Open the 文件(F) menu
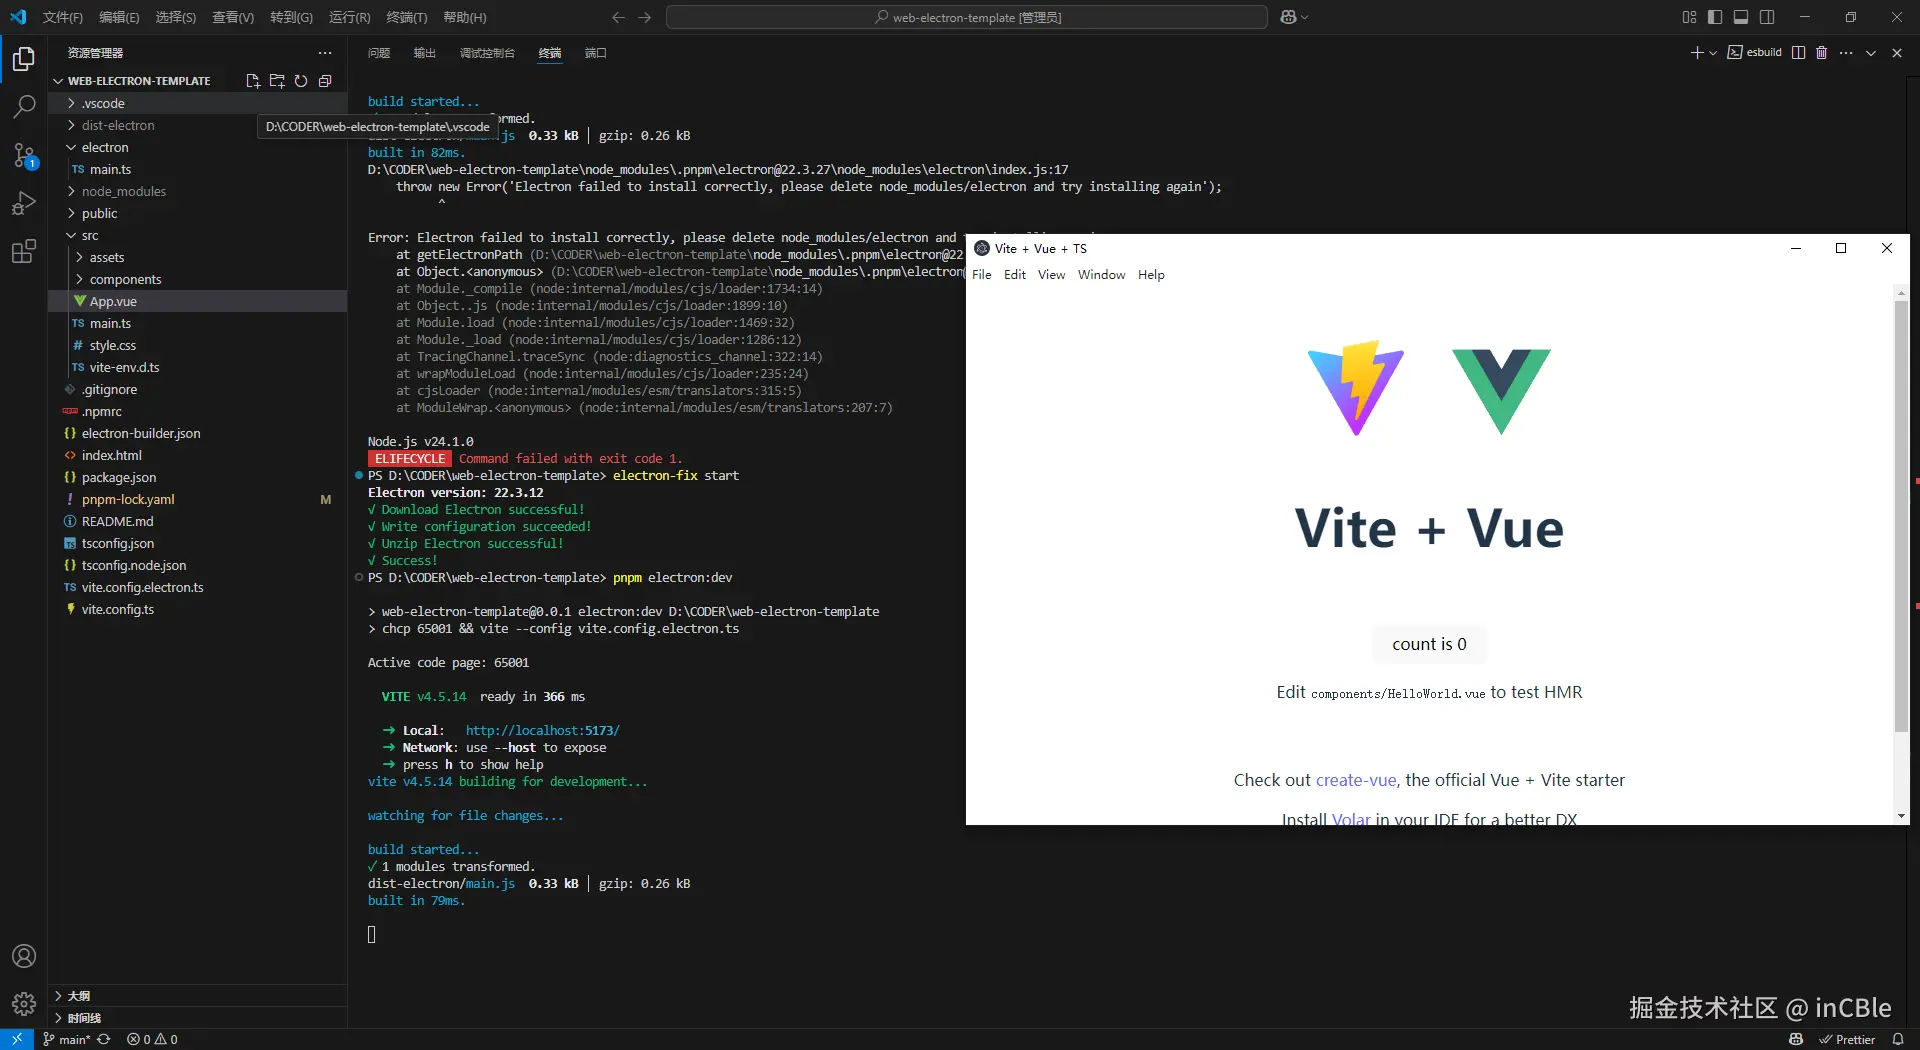 [63, 17]
